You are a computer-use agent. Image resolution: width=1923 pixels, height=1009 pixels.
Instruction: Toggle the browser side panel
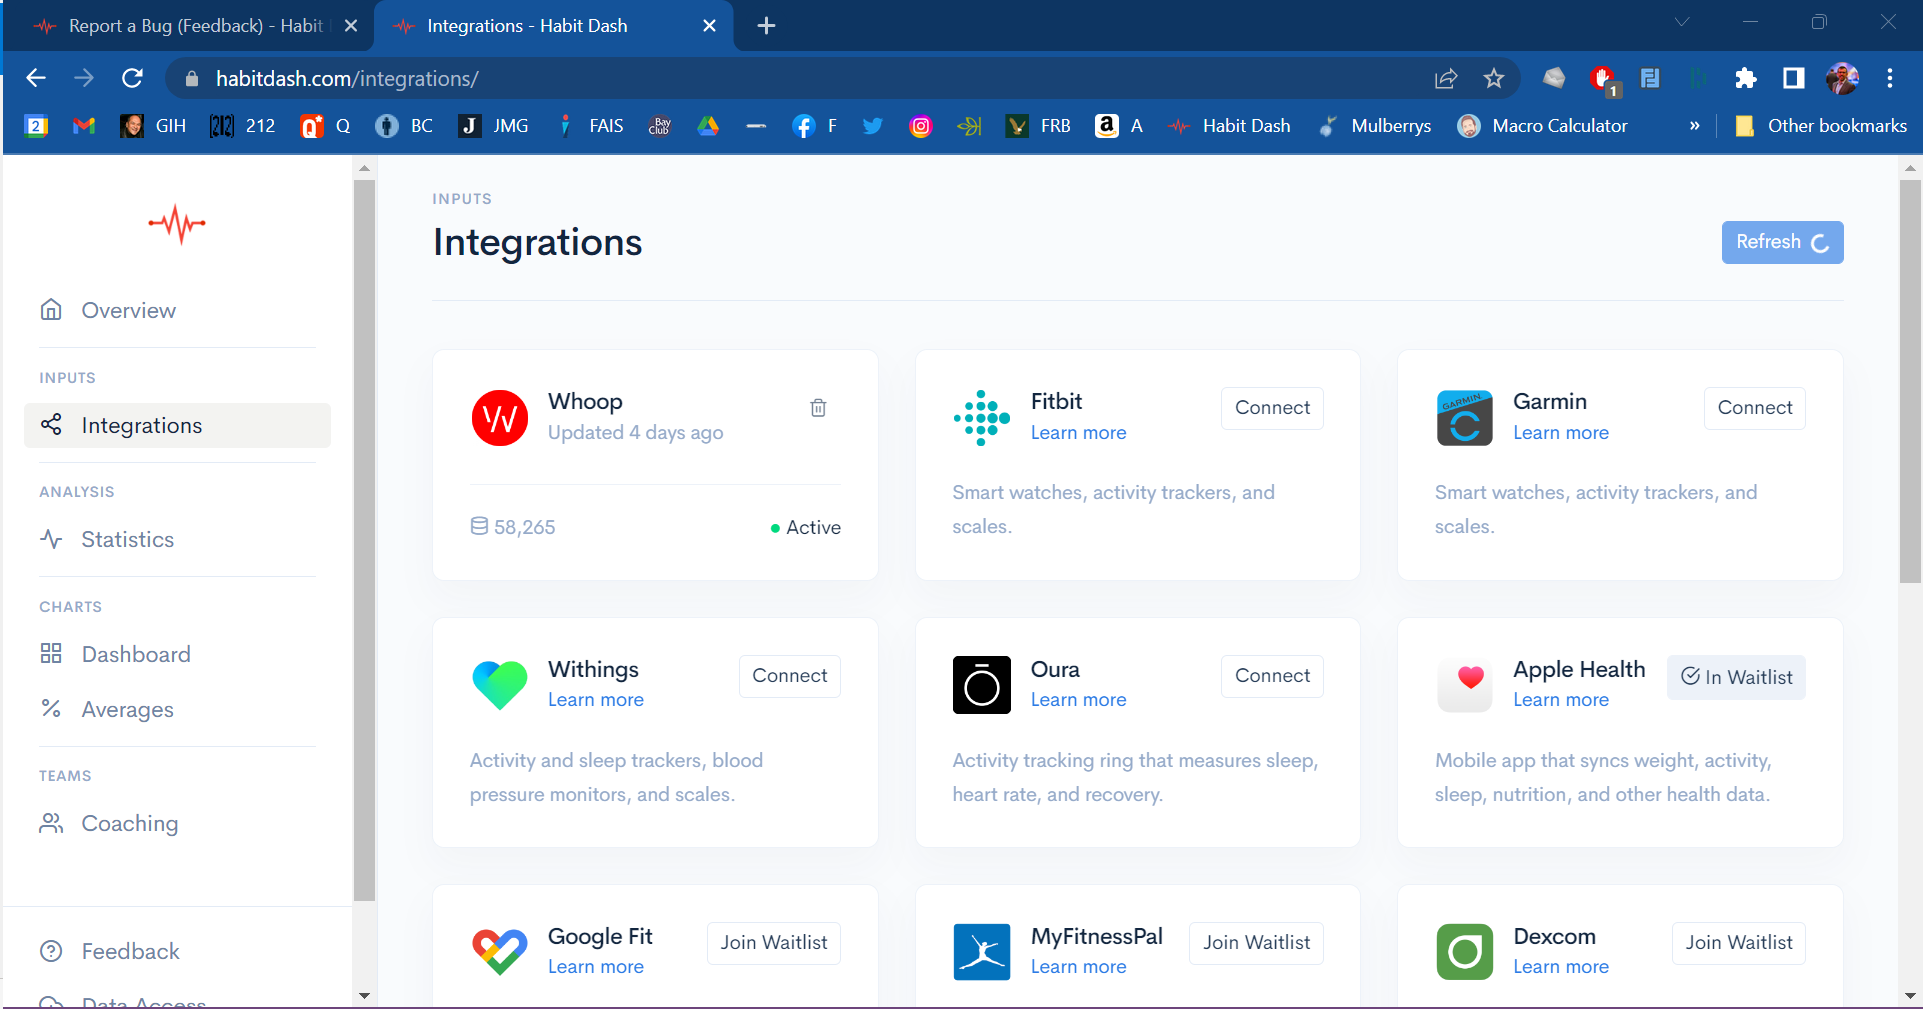pyautogui.click(x=1794, y=78)
